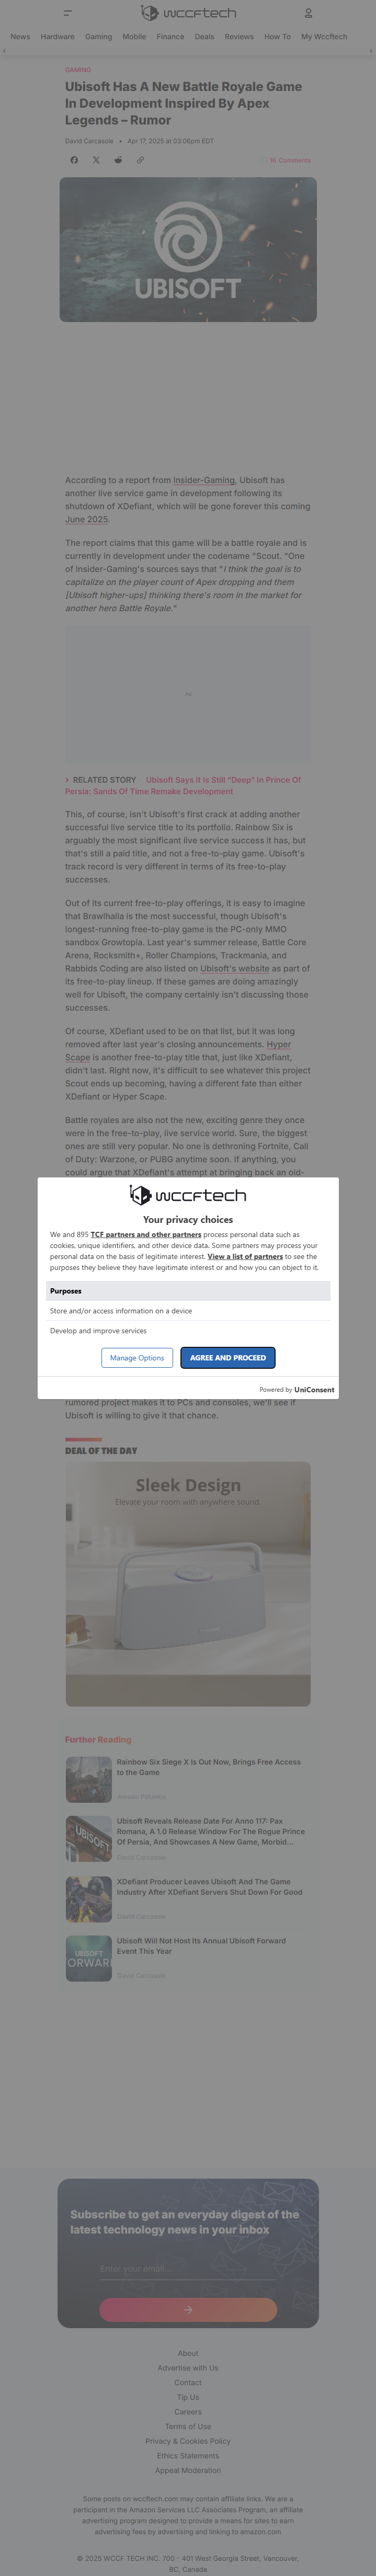This screenshot has height=2576, width=376.
Task: Click the Wccftech logo in header
Action: pos(188,13)
